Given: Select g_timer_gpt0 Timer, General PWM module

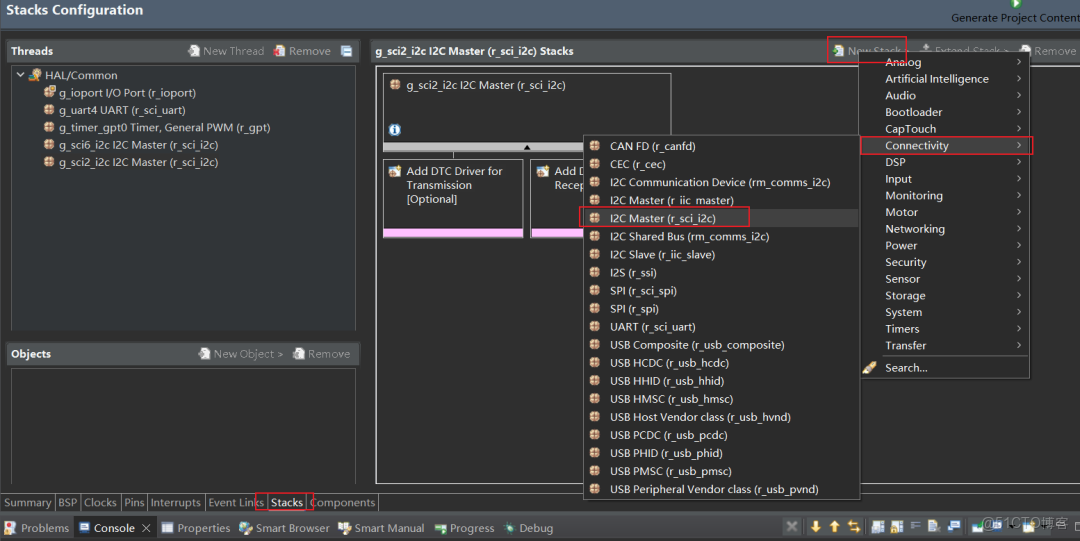Looking at the screenshot, I should click(x=156, y=127).
